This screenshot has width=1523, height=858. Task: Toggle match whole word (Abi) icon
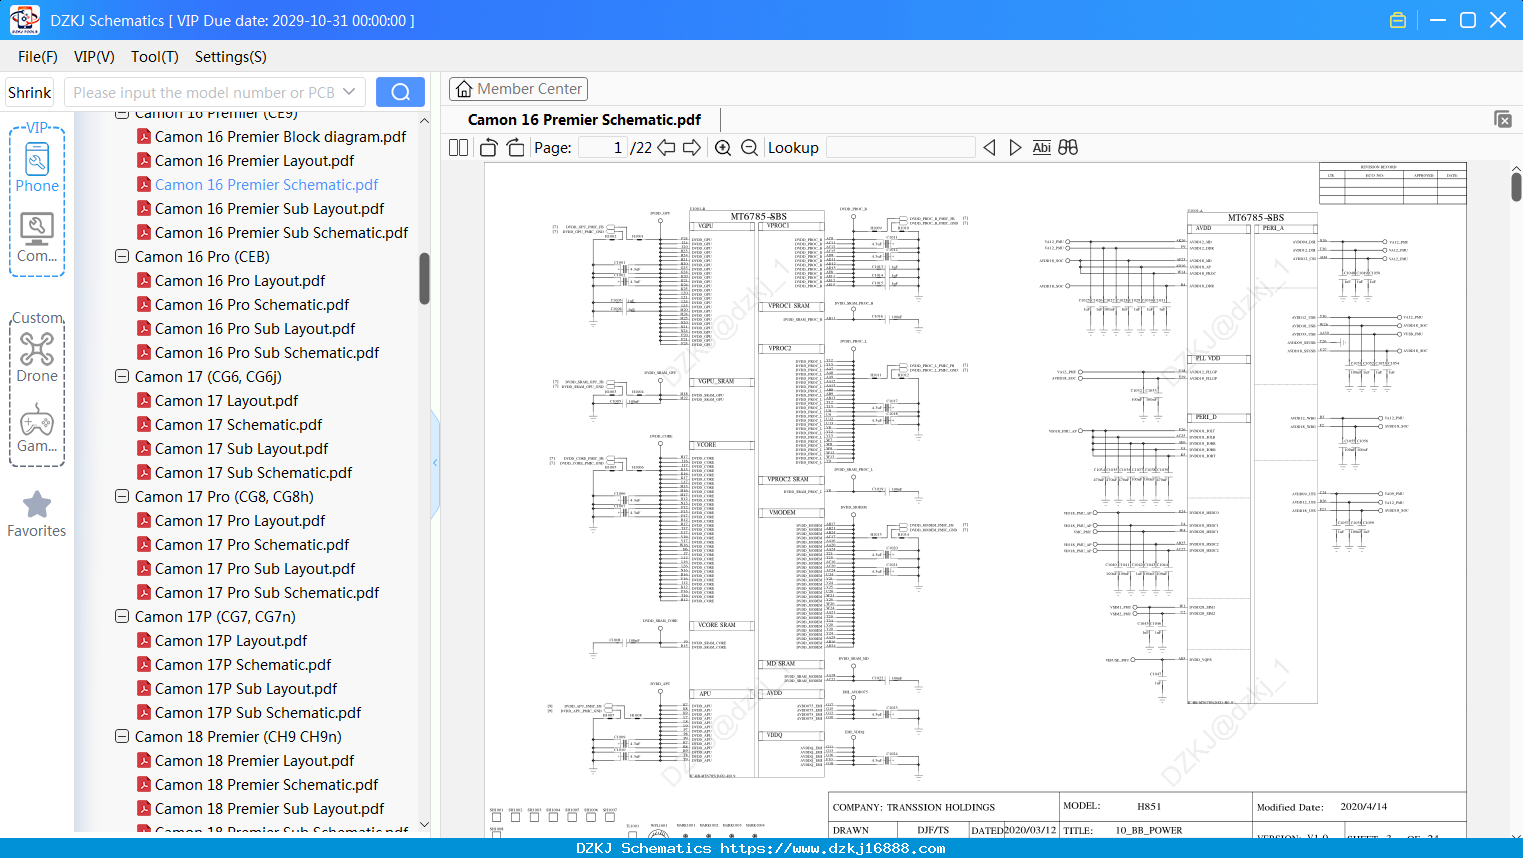pos(1041,147)
